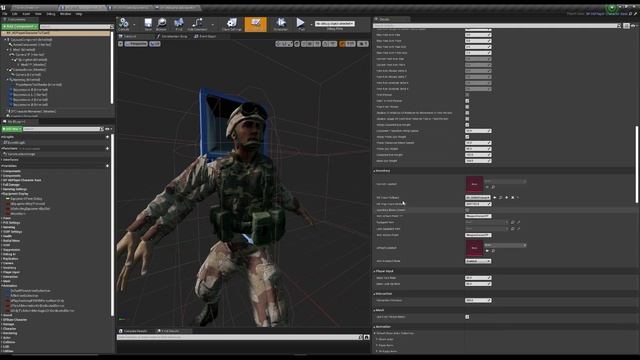Toggle the checkbox in the highlighted Inventory row

coord(467,210)
